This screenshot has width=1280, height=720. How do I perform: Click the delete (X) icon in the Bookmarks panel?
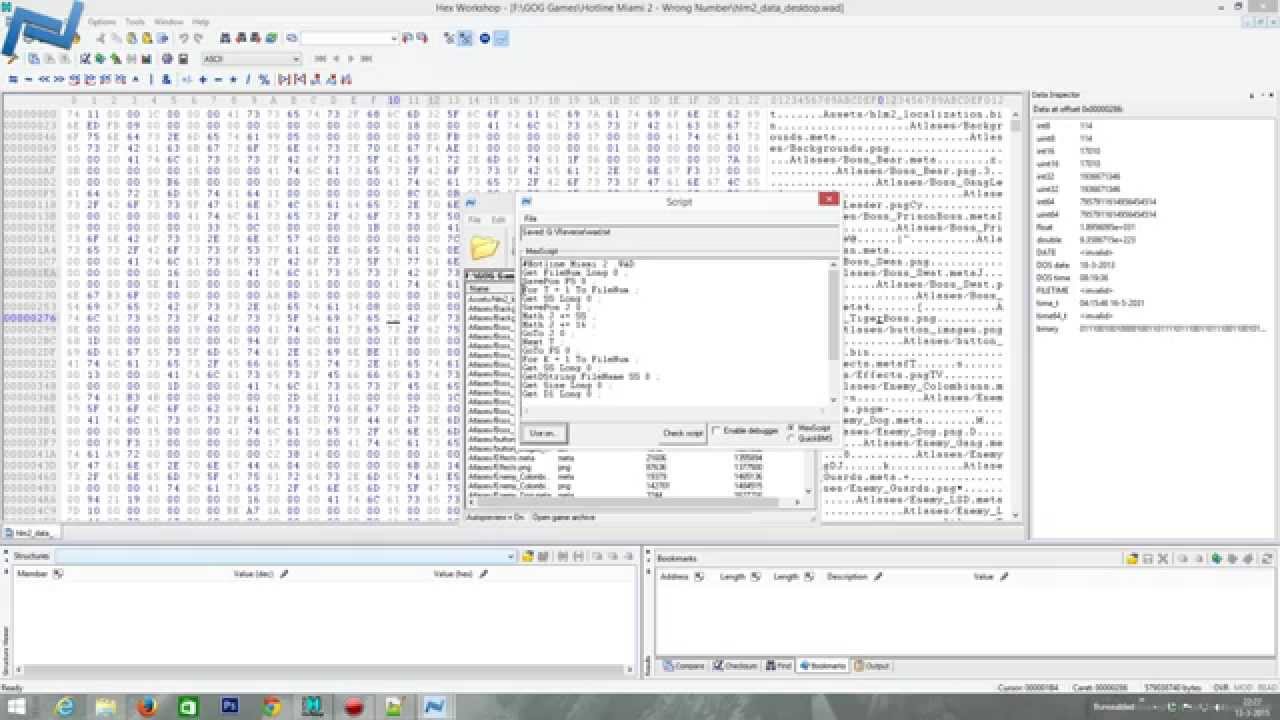[x=1162, y=558]
